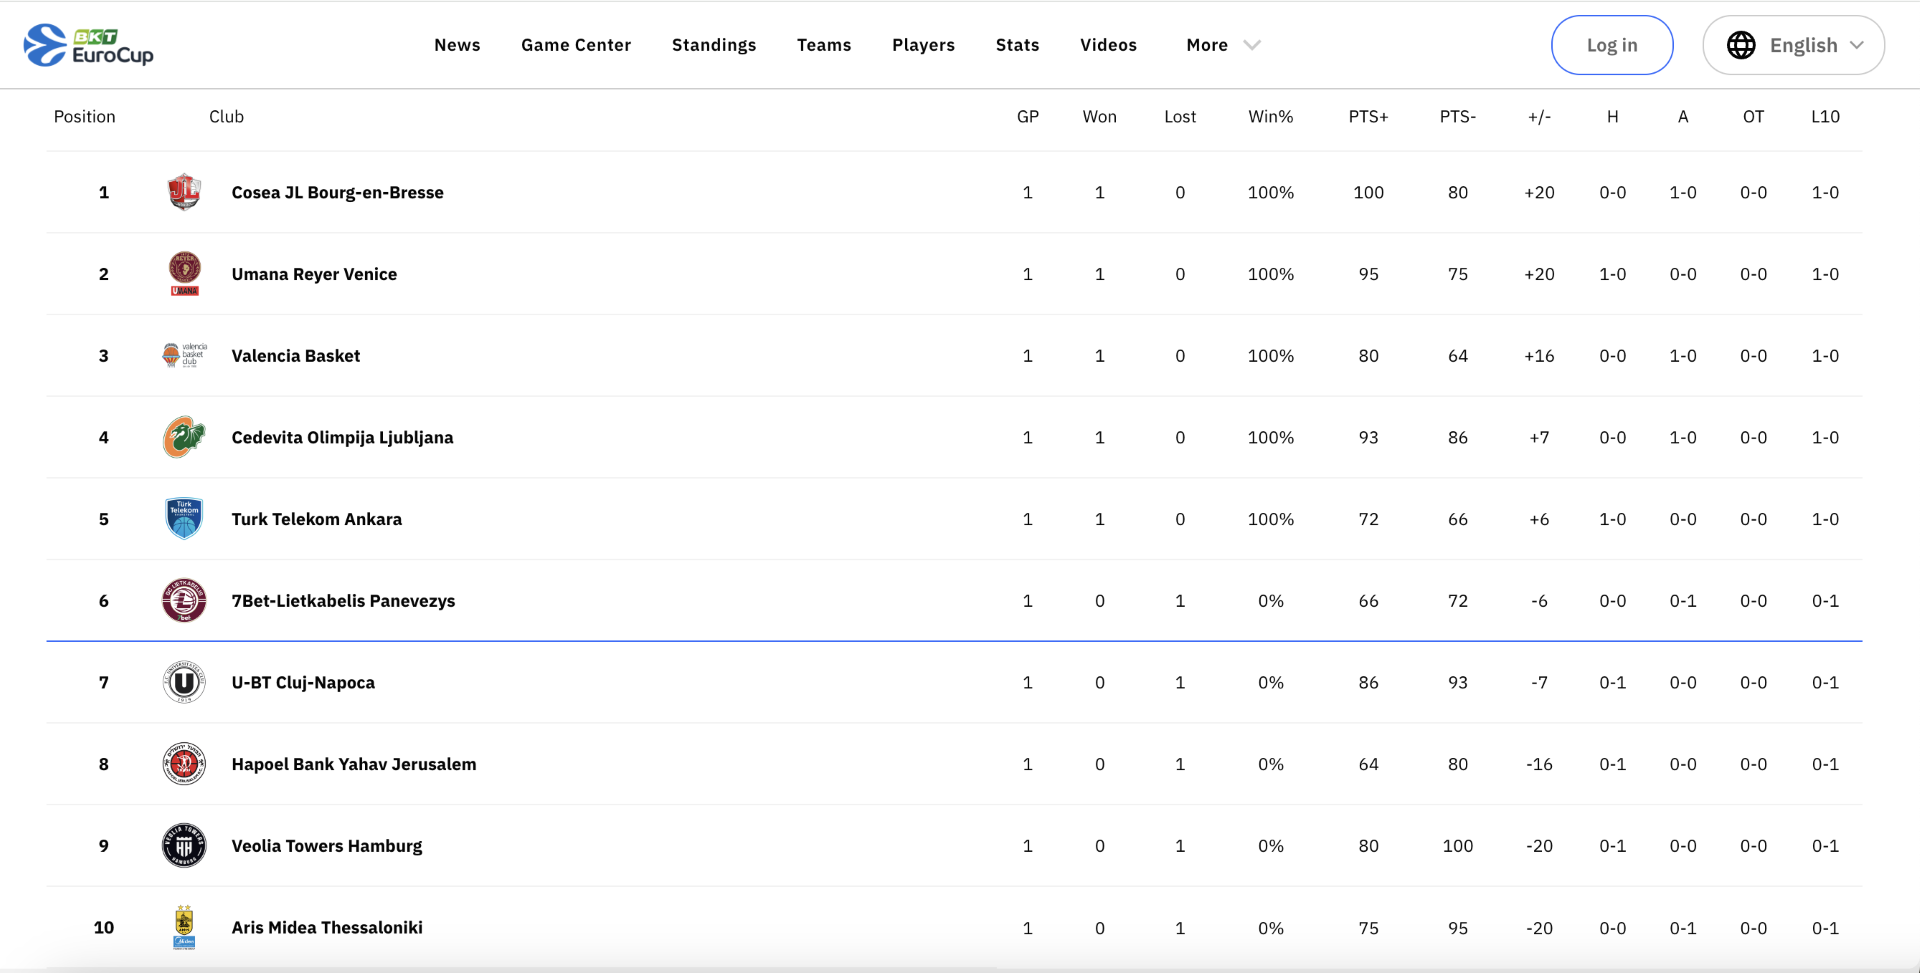
Task: Click the Log in button
Action: (x=1612, y=45)
